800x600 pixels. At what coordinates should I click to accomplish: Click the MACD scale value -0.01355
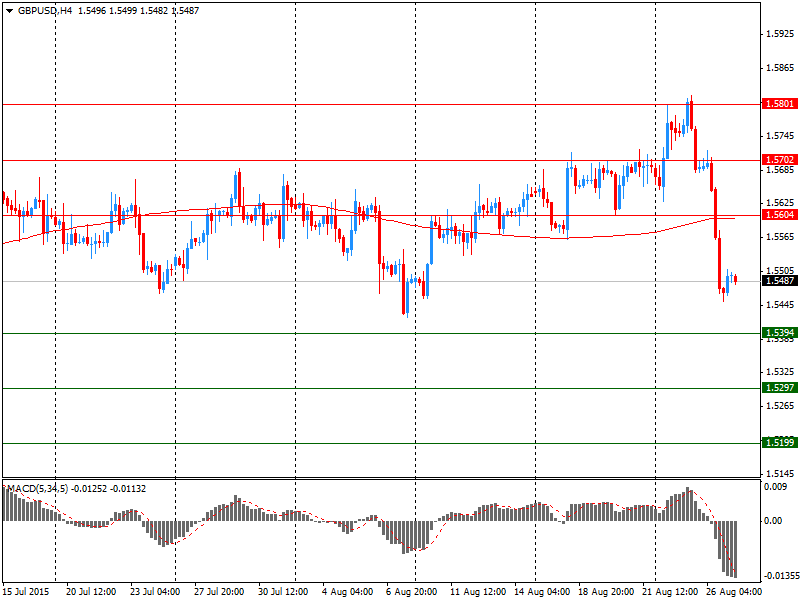(781, 577)
